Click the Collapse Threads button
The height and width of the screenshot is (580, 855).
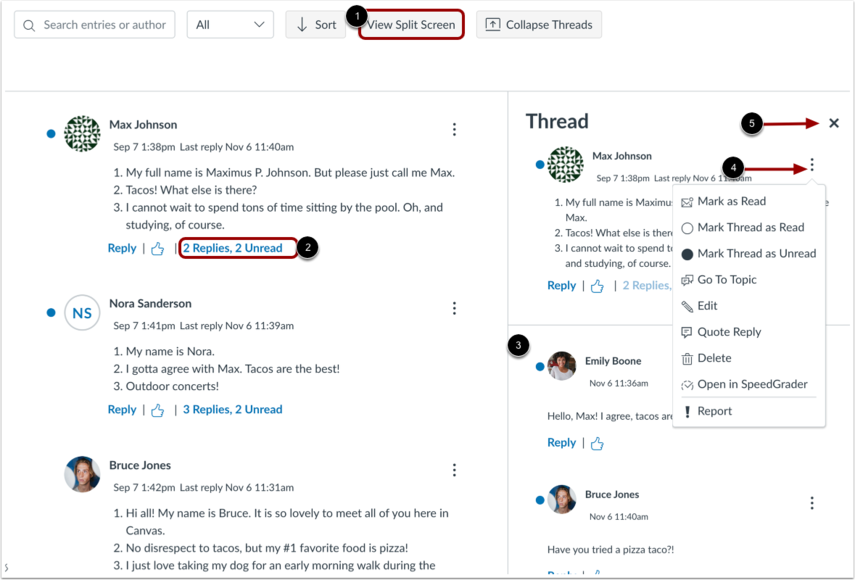point(539,25)
